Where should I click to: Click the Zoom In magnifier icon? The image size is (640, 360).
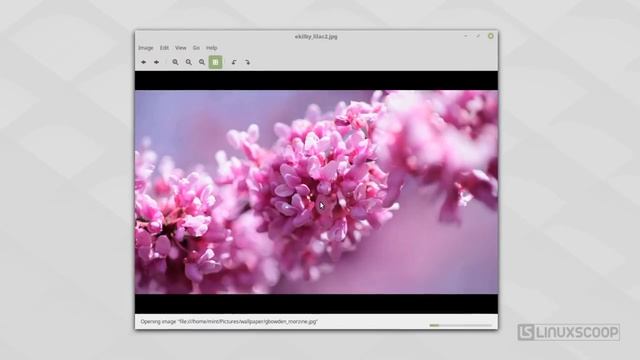coord(175,62)
